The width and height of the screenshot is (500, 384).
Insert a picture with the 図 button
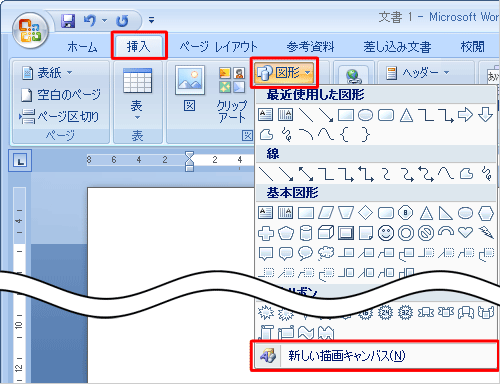pyautogui.click(x=190, y=89)
